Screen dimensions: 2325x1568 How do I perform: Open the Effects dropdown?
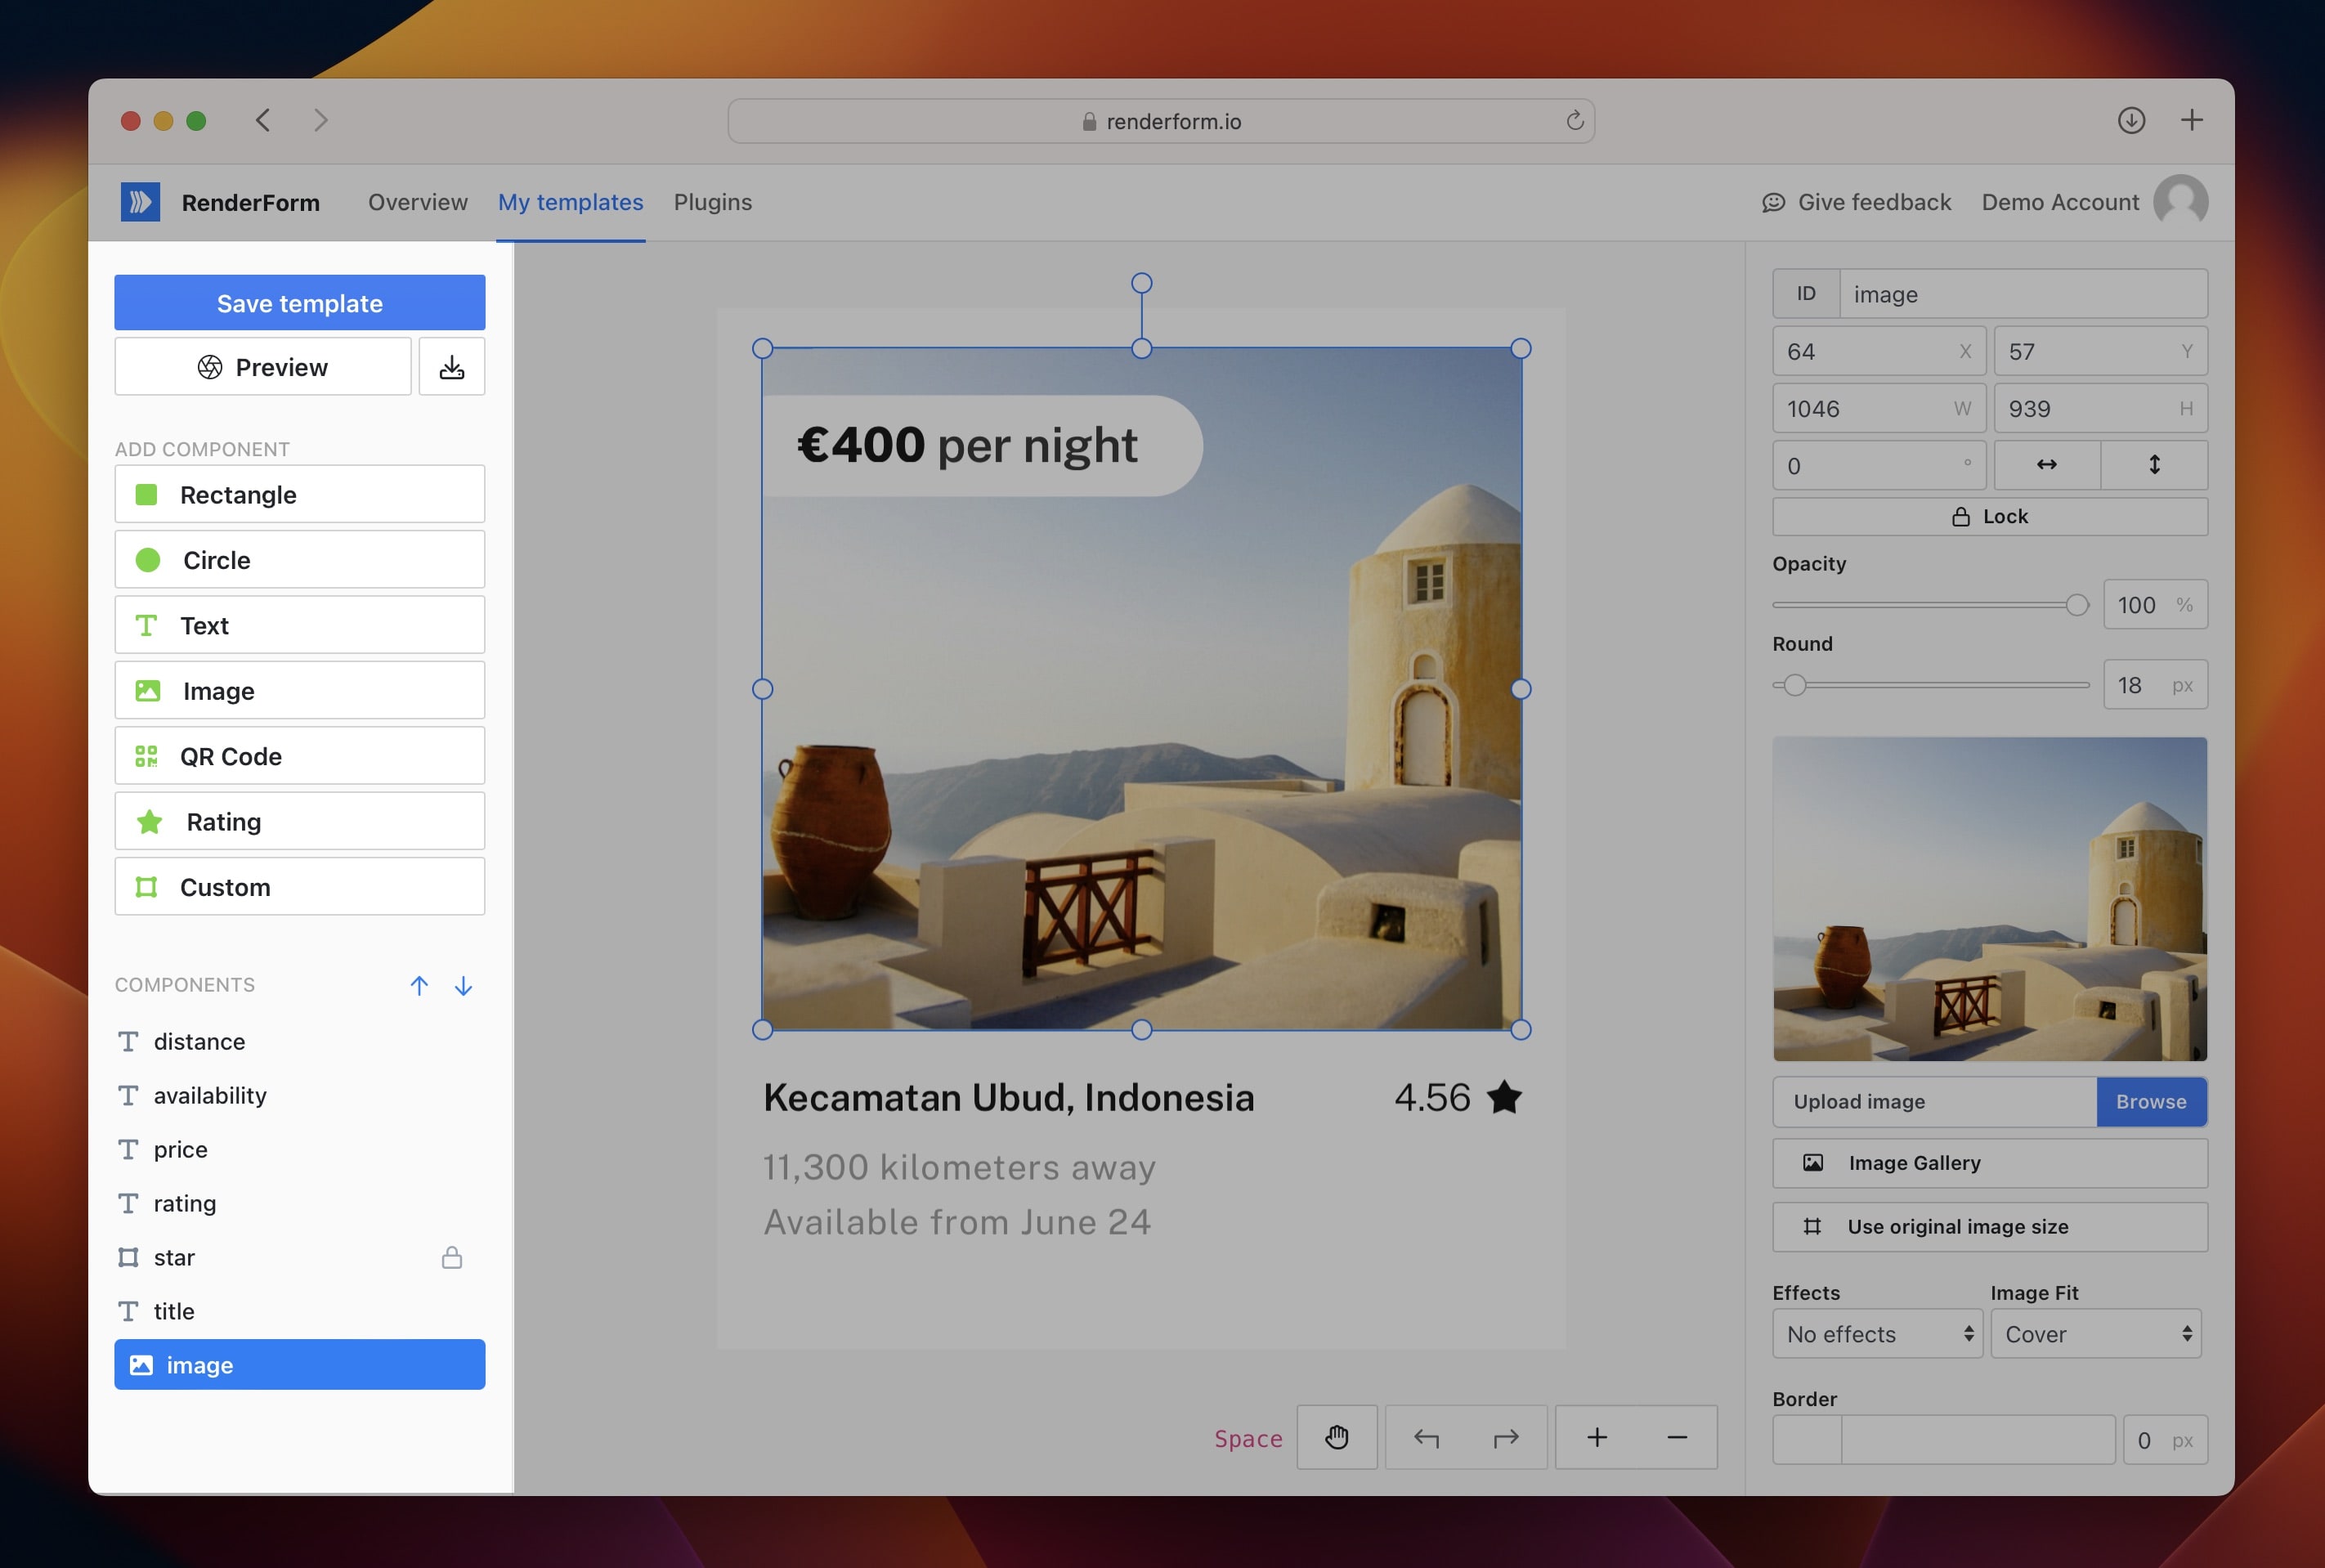[1877, 1334]
